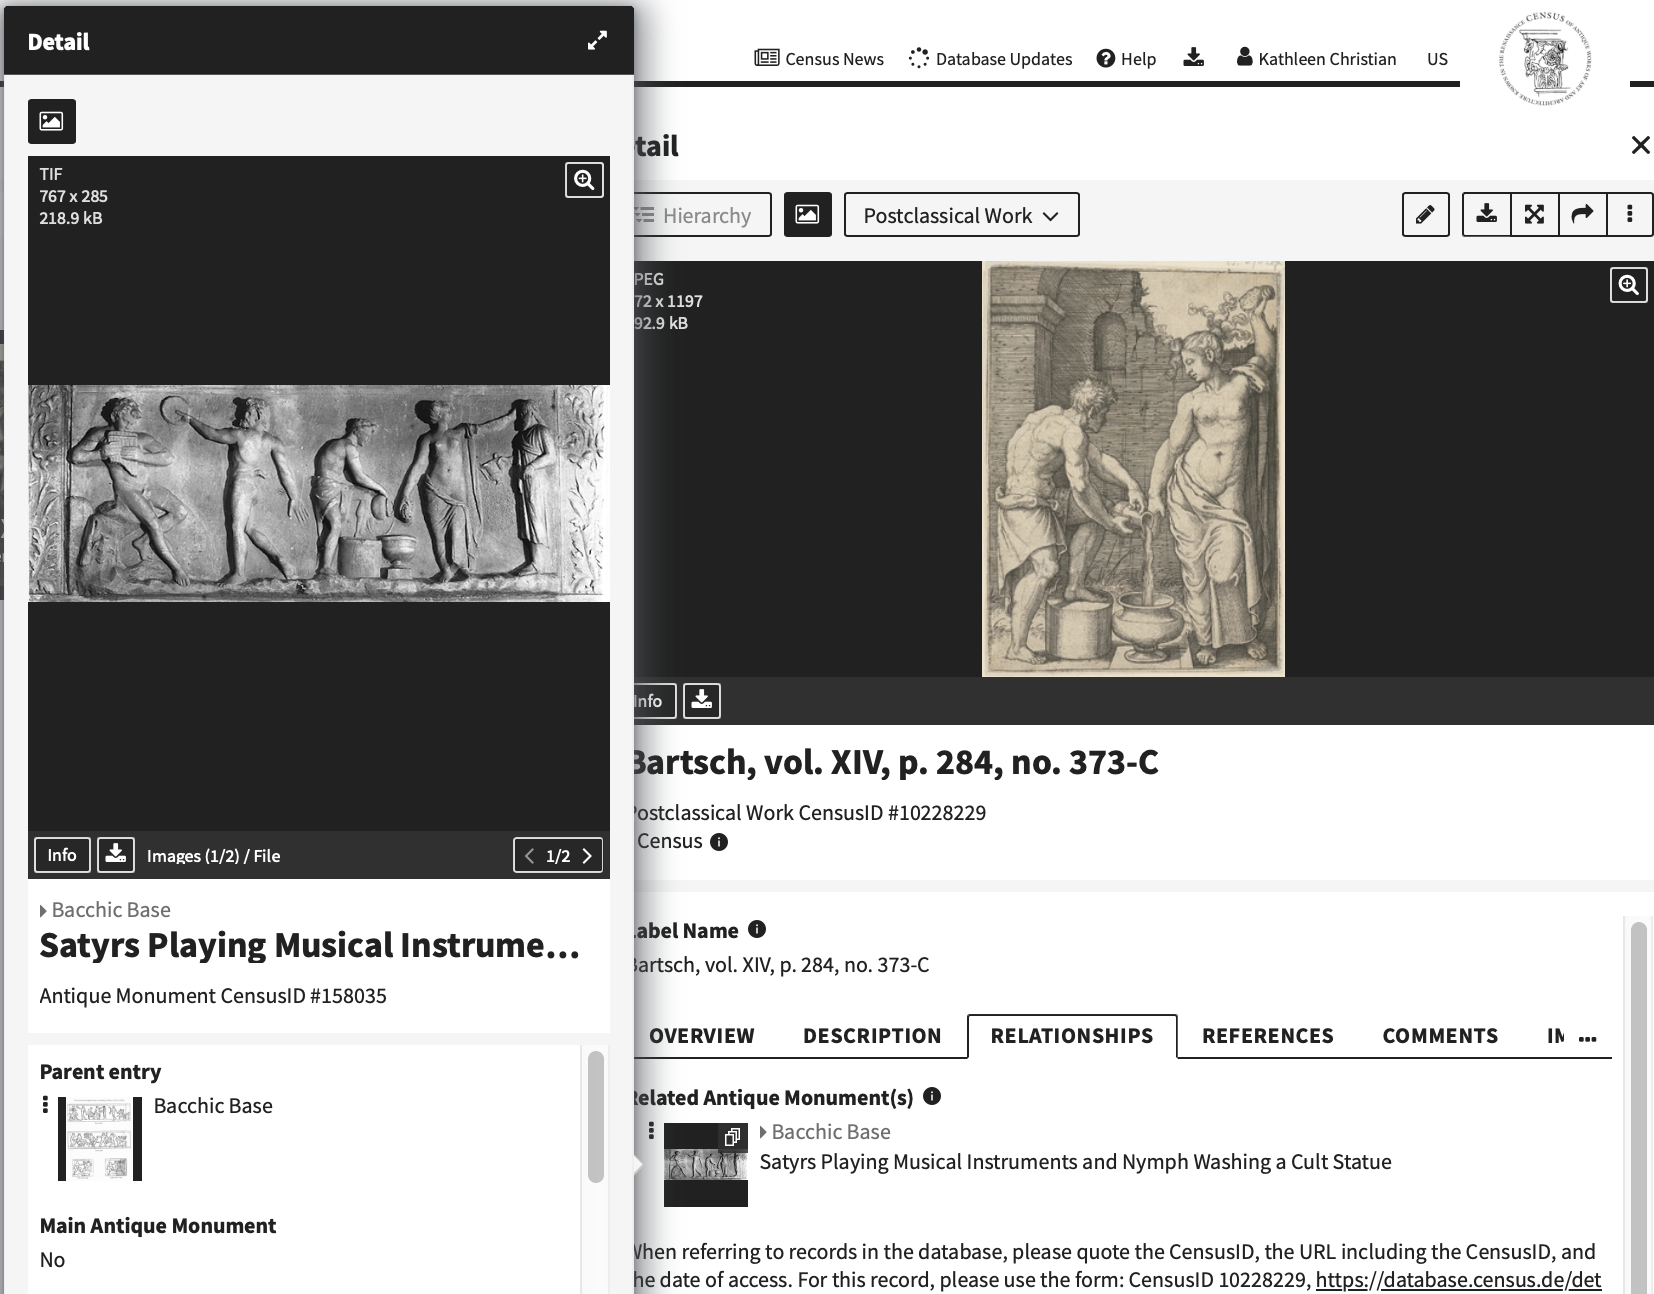Open the Census News link
Image resolution: width=1654 pixels, height=1294 pixels.
point(819,59)
